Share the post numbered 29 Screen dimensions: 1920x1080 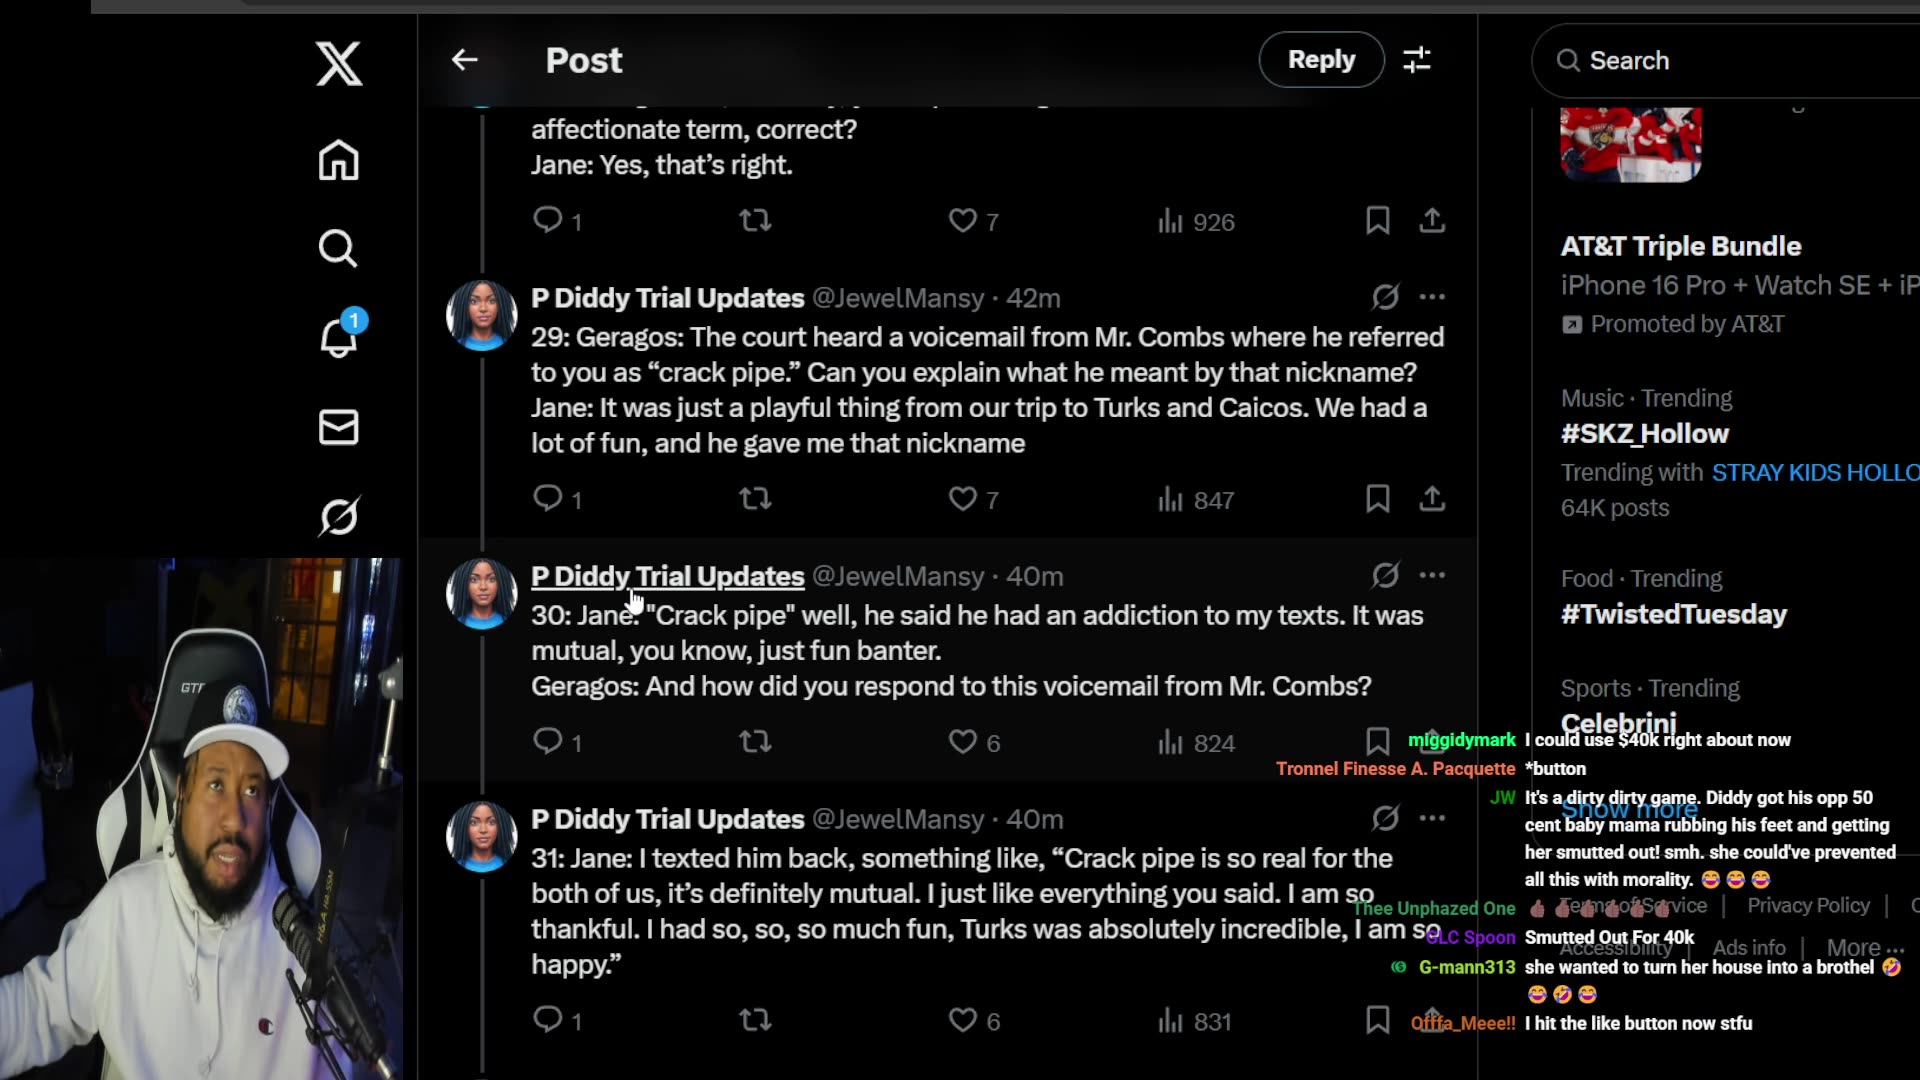coord(1432,498)
